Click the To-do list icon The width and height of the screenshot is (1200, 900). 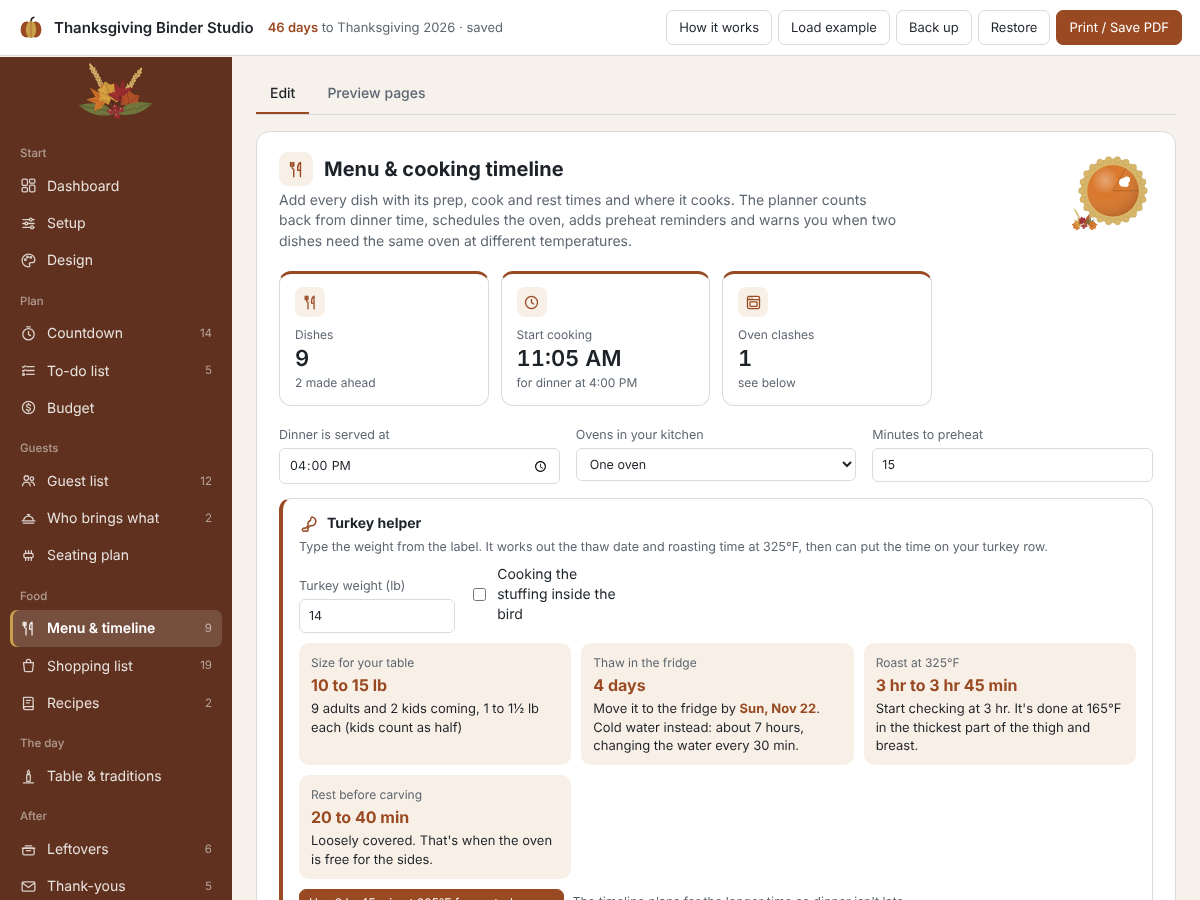pos(28,371)
